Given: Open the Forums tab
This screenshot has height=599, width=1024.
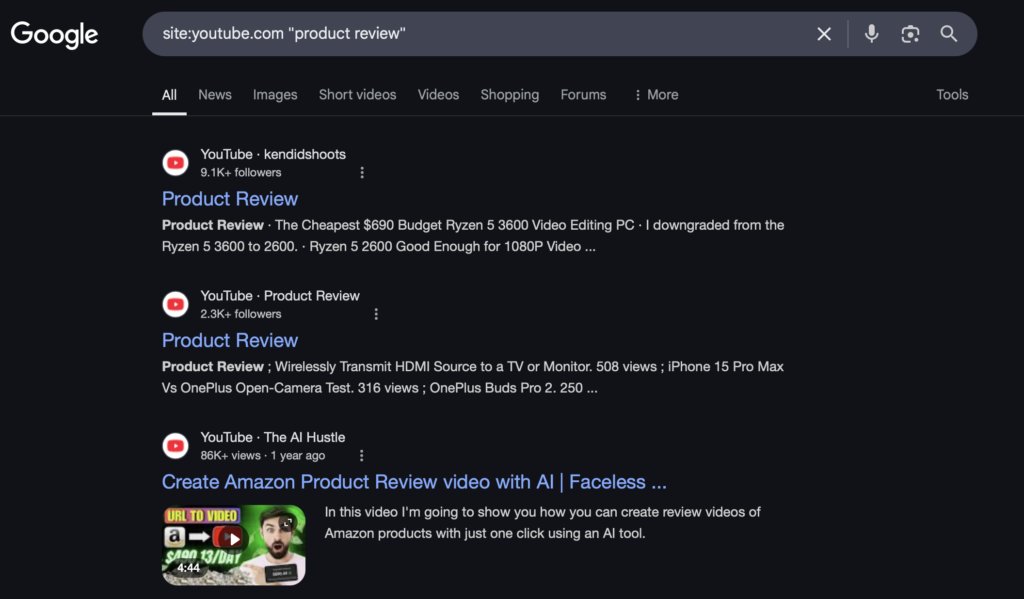Looking at the screenshot, I should point(583,95).
